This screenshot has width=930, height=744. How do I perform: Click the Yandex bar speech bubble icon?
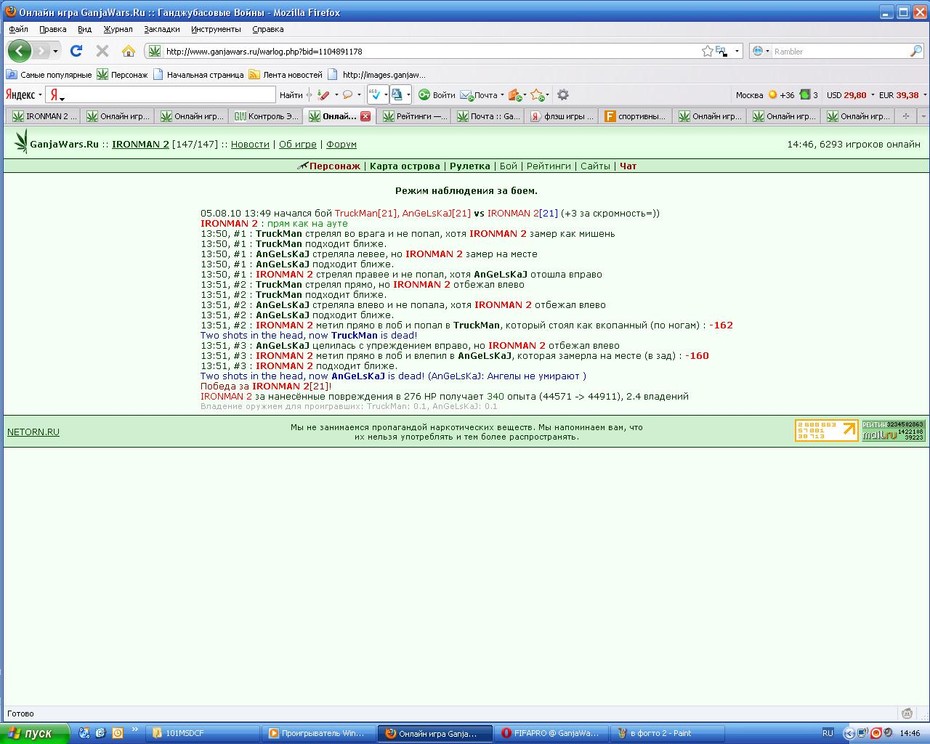(348, 95)
